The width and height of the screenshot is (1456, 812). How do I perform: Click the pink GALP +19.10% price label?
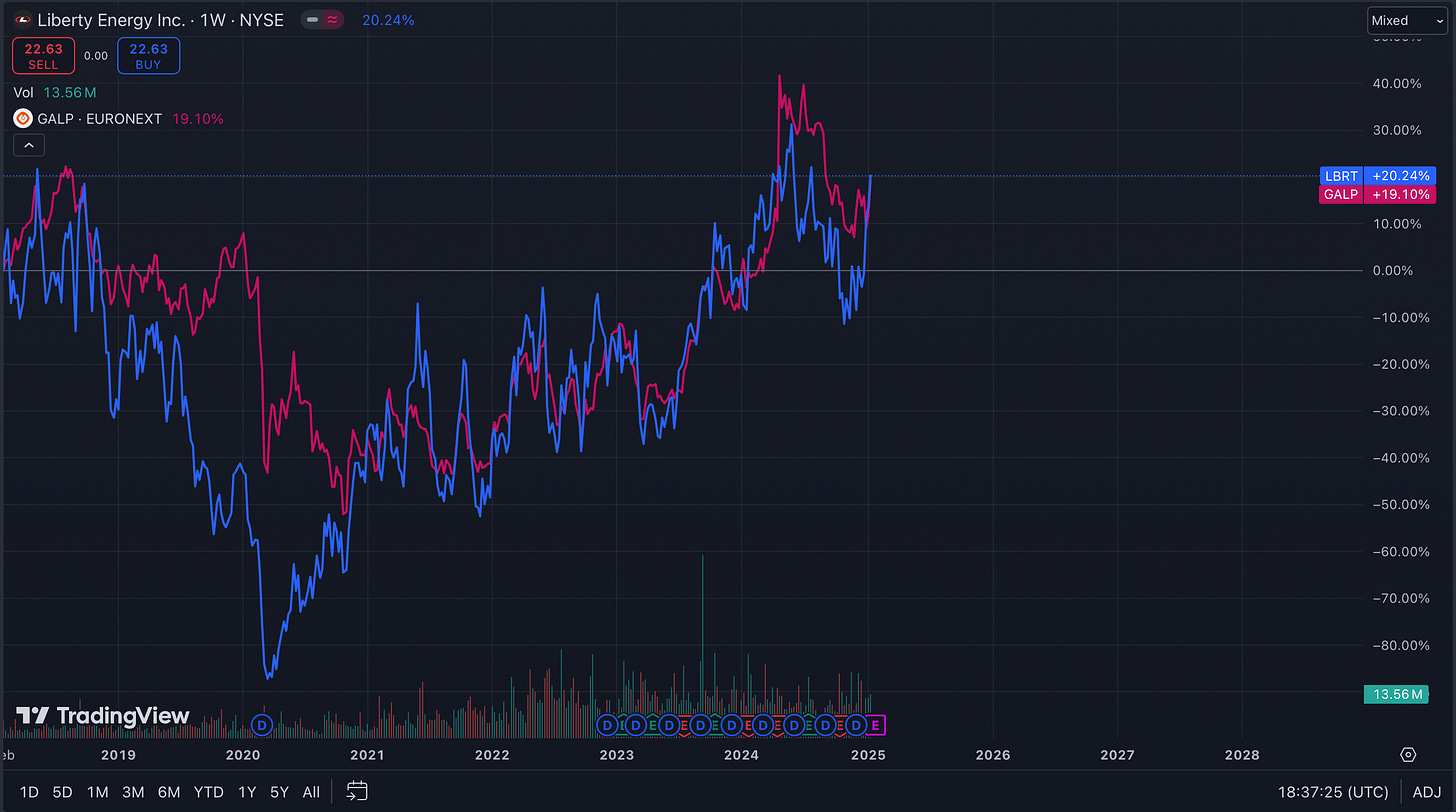coord(1377,194)
